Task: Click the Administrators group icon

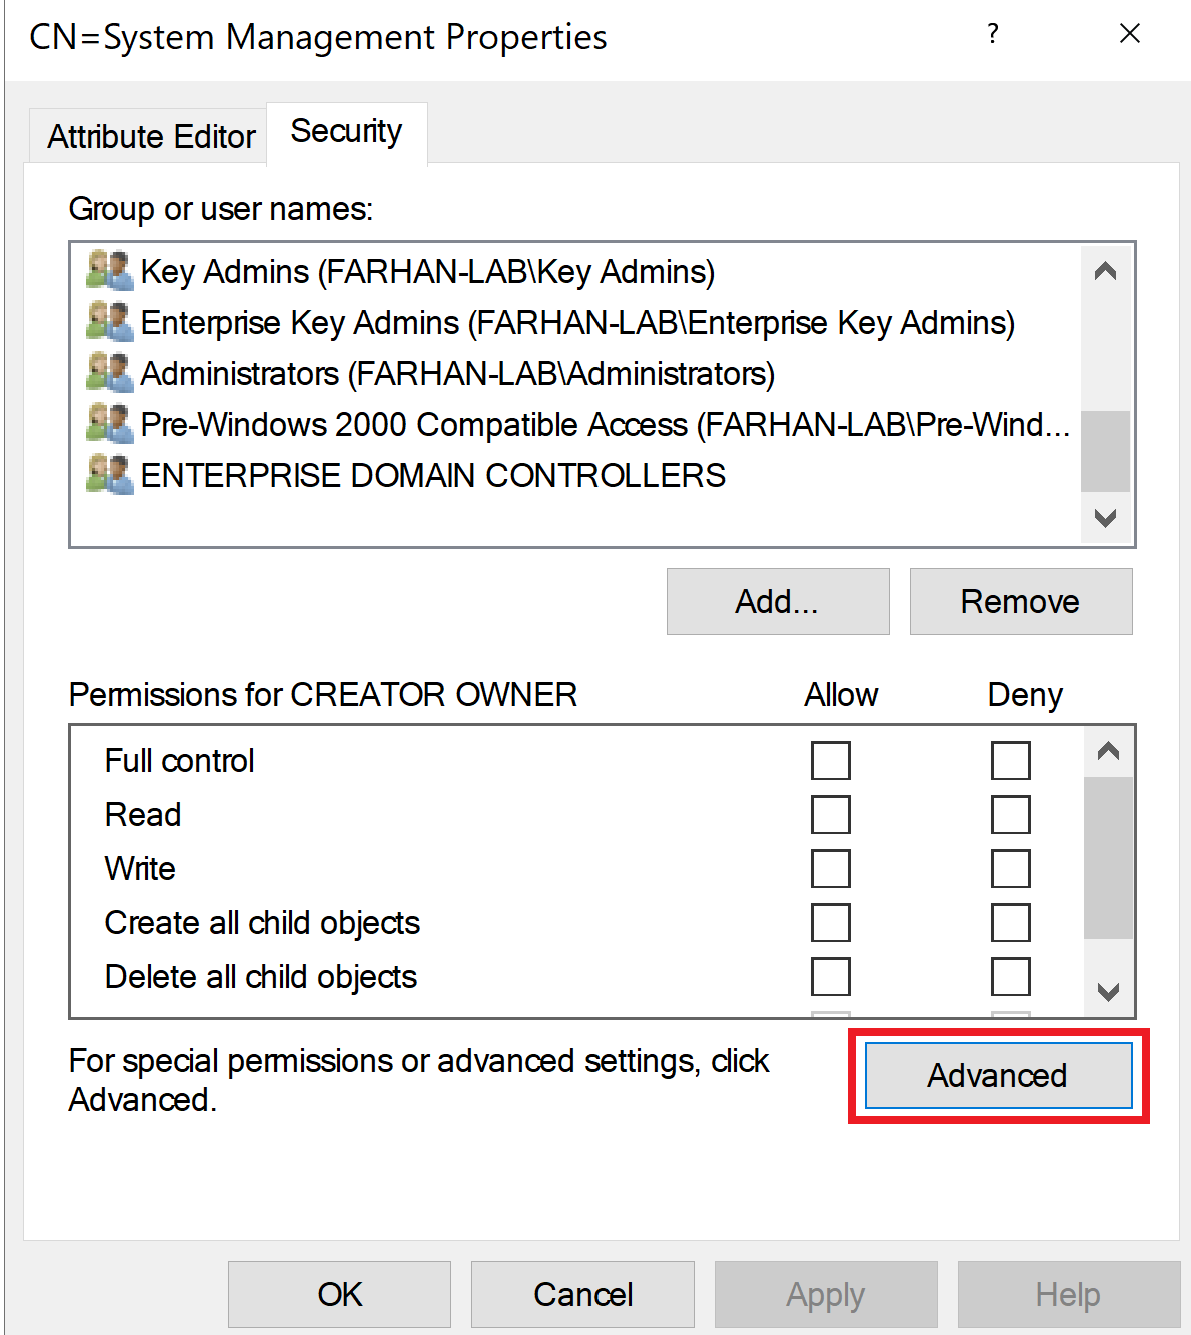Action: pos(109,373)
